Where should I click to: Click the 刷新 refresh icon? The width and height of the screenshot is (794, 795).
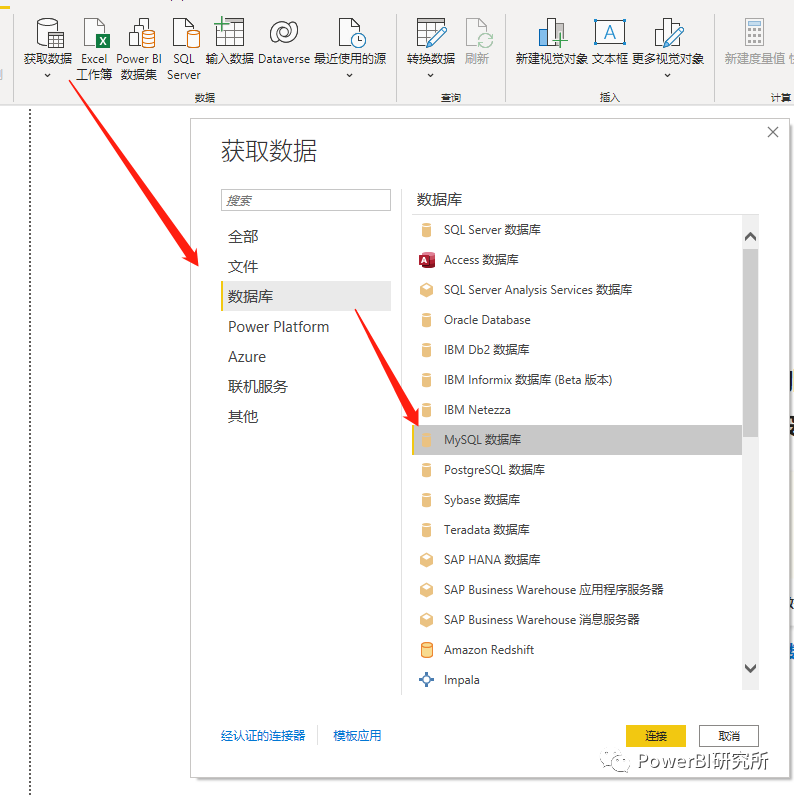[x=479, y=33]
